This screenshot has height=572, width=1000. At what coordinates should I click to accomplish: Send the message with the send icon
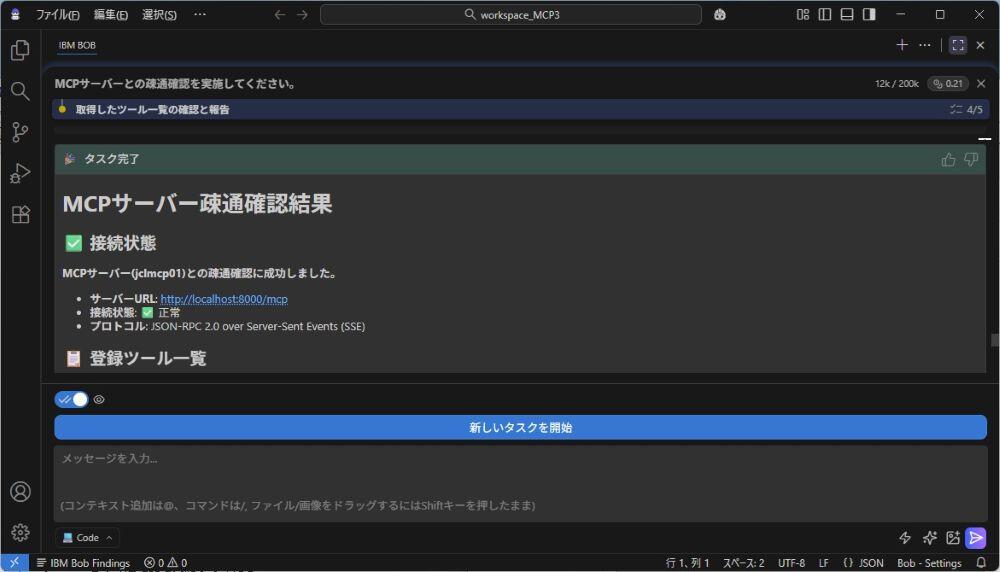pyautogui.click(x=976, y=538)
